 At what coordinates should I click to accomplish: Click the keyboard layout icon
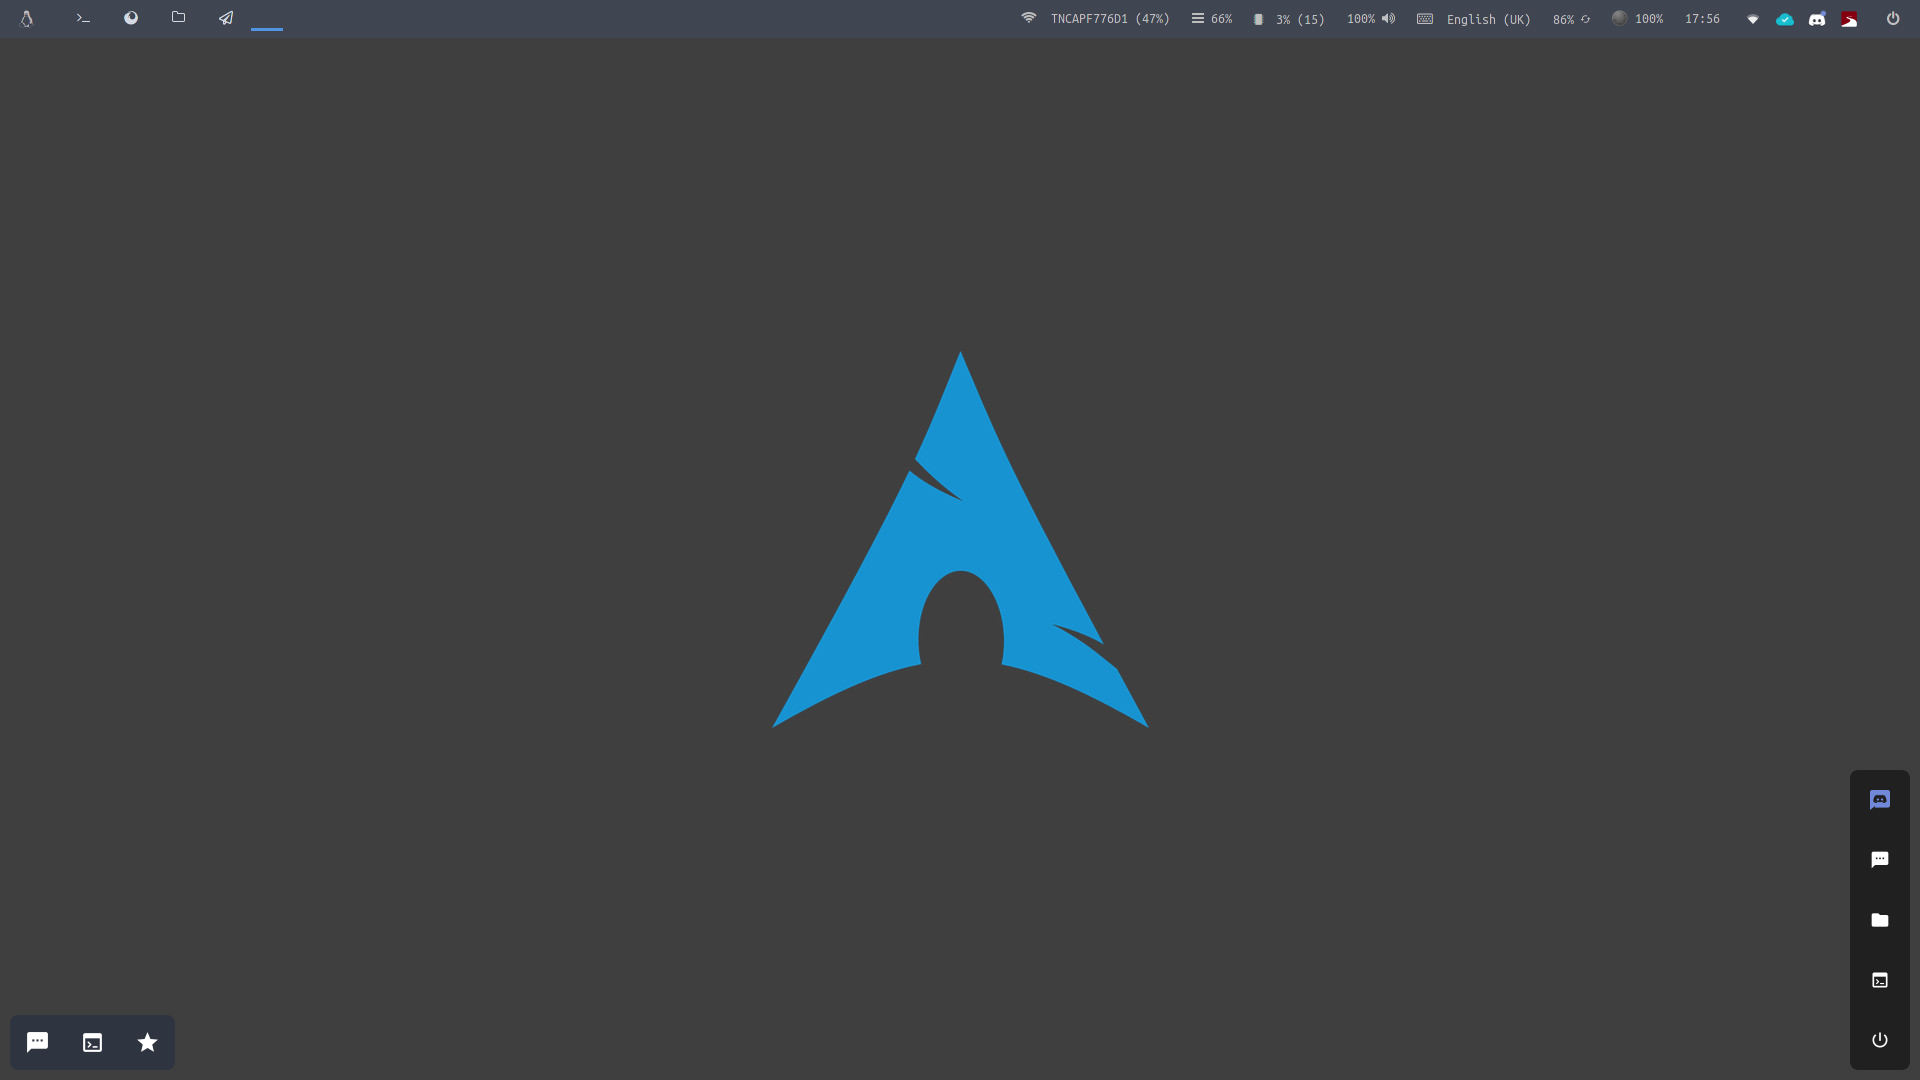[x=1425, y=18]
